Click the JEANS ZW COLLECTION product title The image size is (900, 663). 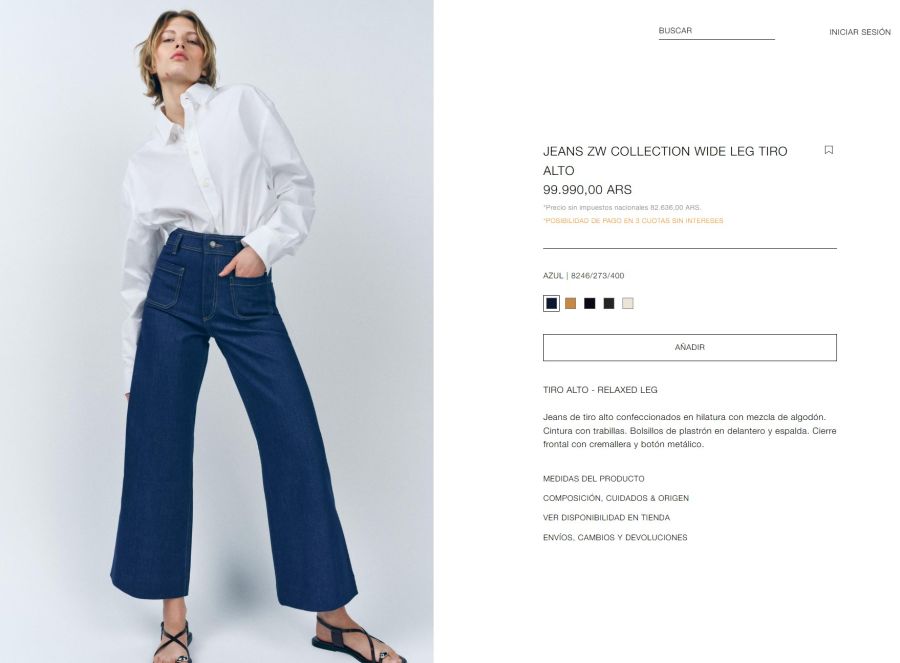click(x=665, y=161)
